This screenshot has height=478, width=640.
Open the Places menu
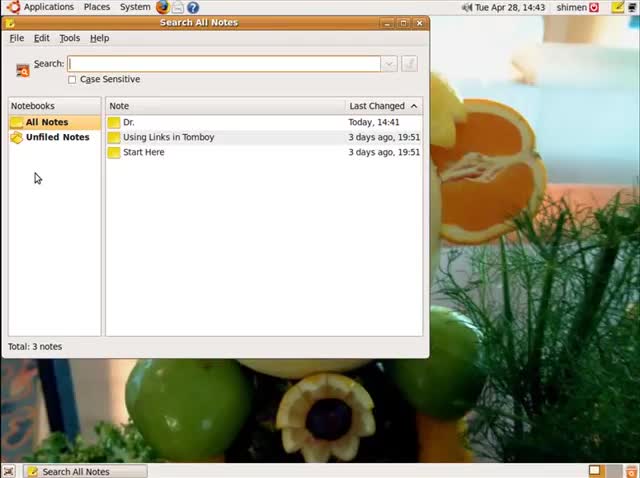click(x=97, y=7)
